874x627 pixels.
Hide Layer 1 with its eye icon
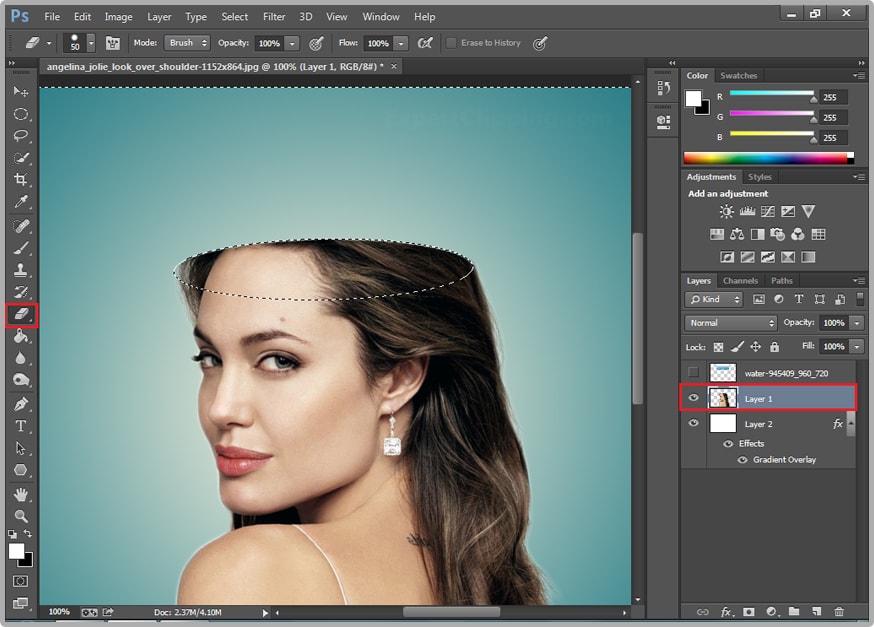click(x=693, y=398)
